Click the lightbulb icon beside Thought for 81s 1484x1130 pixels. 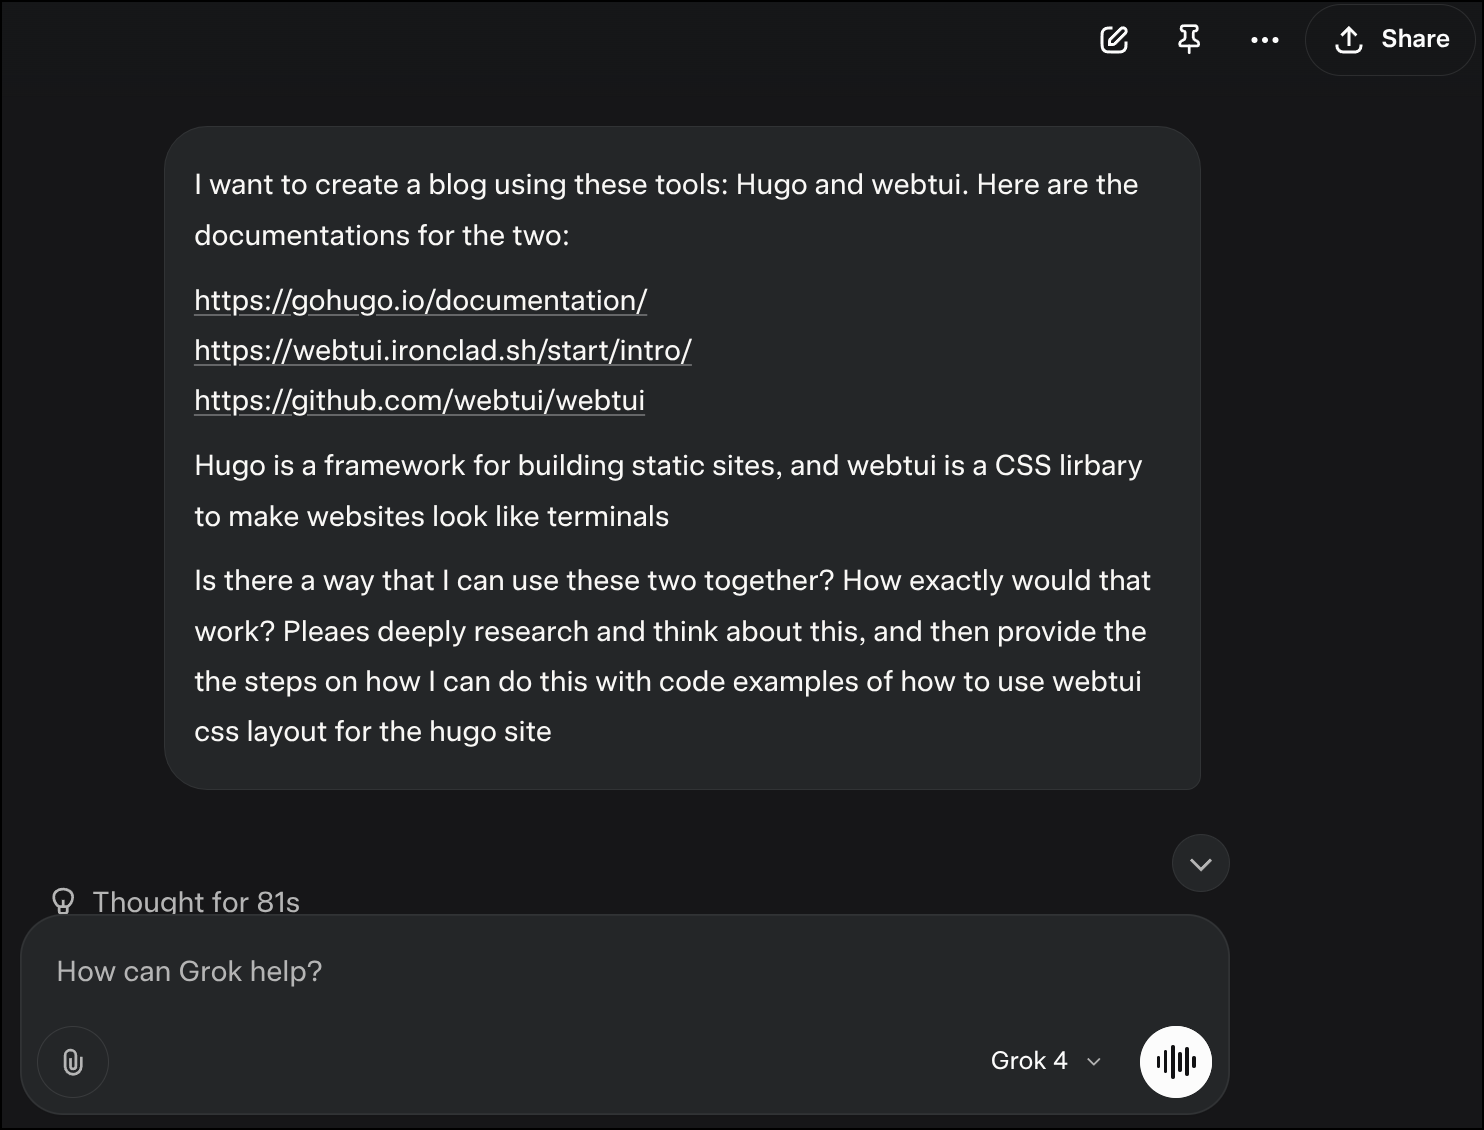tap(64, 901)
